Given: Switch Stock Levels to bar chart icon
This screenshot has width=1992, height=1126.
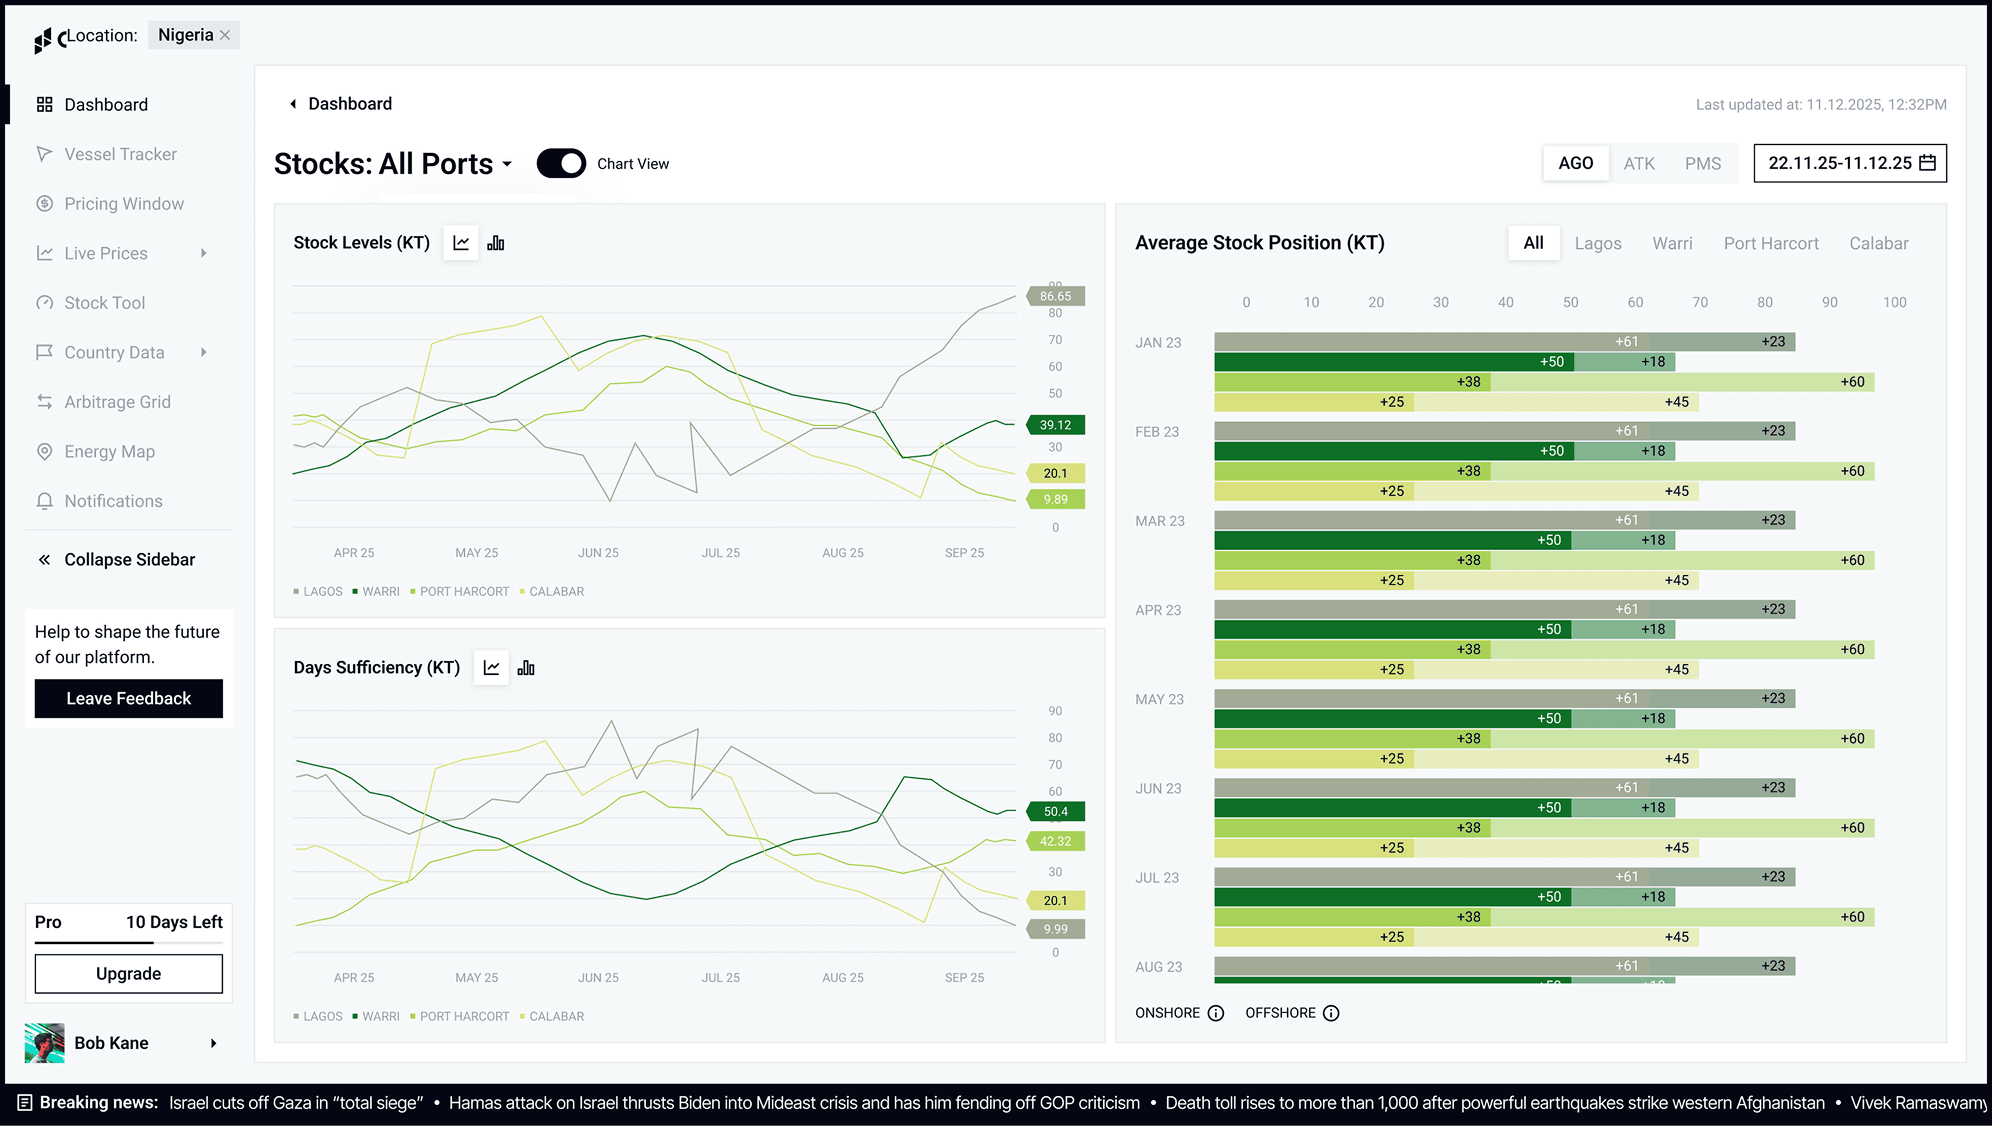Looking at the screenshot, I should (496, 243).
